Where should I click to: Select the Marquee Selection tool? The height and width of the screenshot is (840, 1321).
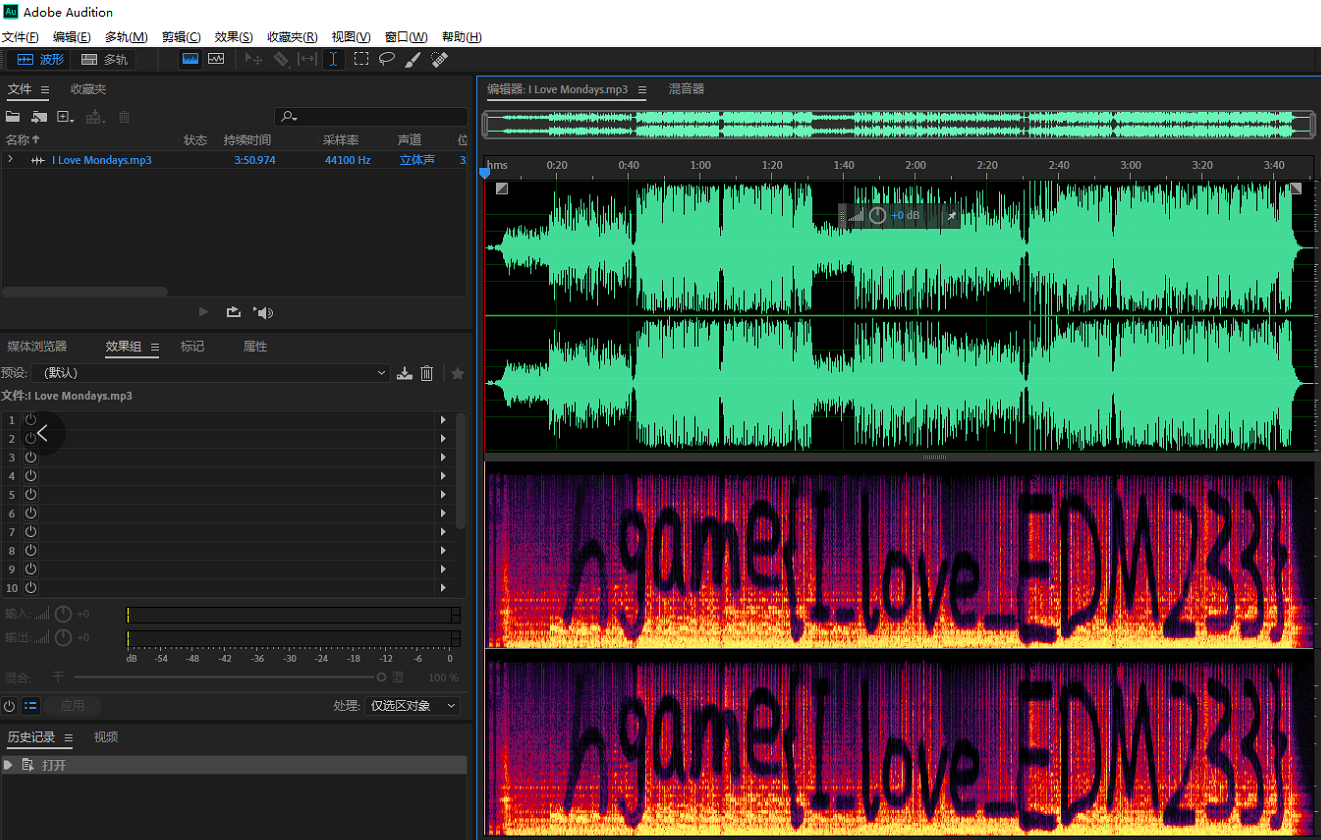pyautogui.click(x=361, y=60)
